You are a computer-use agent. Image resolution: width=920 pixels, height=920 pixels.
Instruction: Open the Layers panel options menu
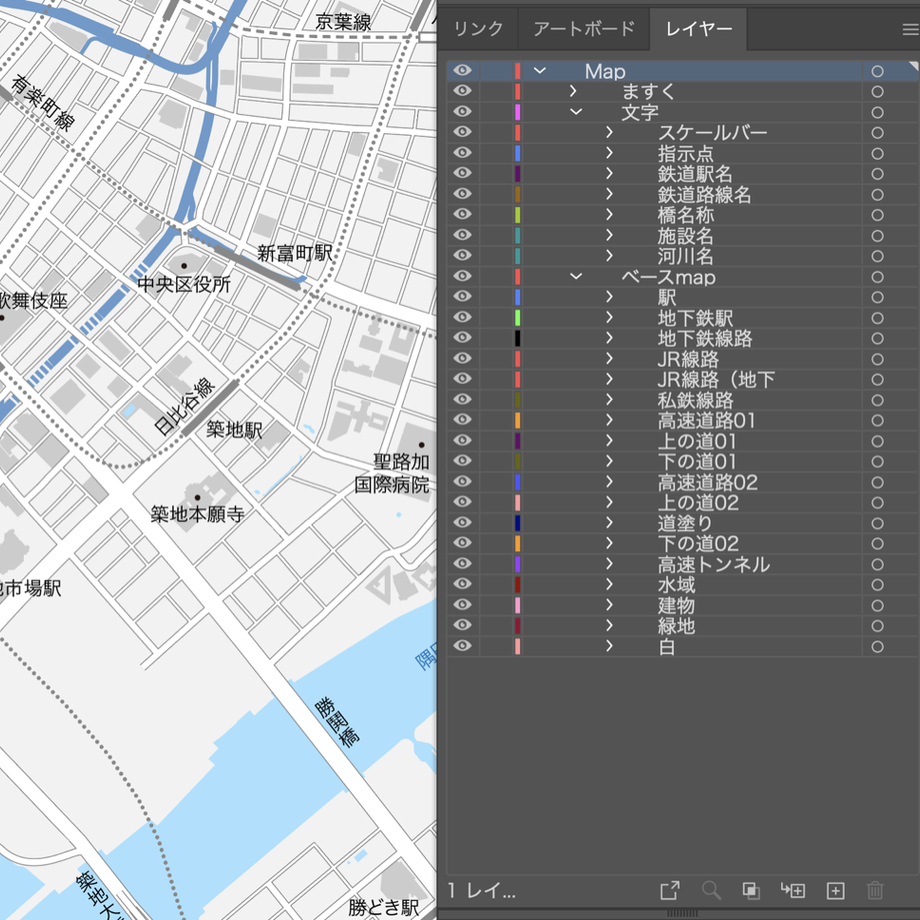click(x=910, y=29)
